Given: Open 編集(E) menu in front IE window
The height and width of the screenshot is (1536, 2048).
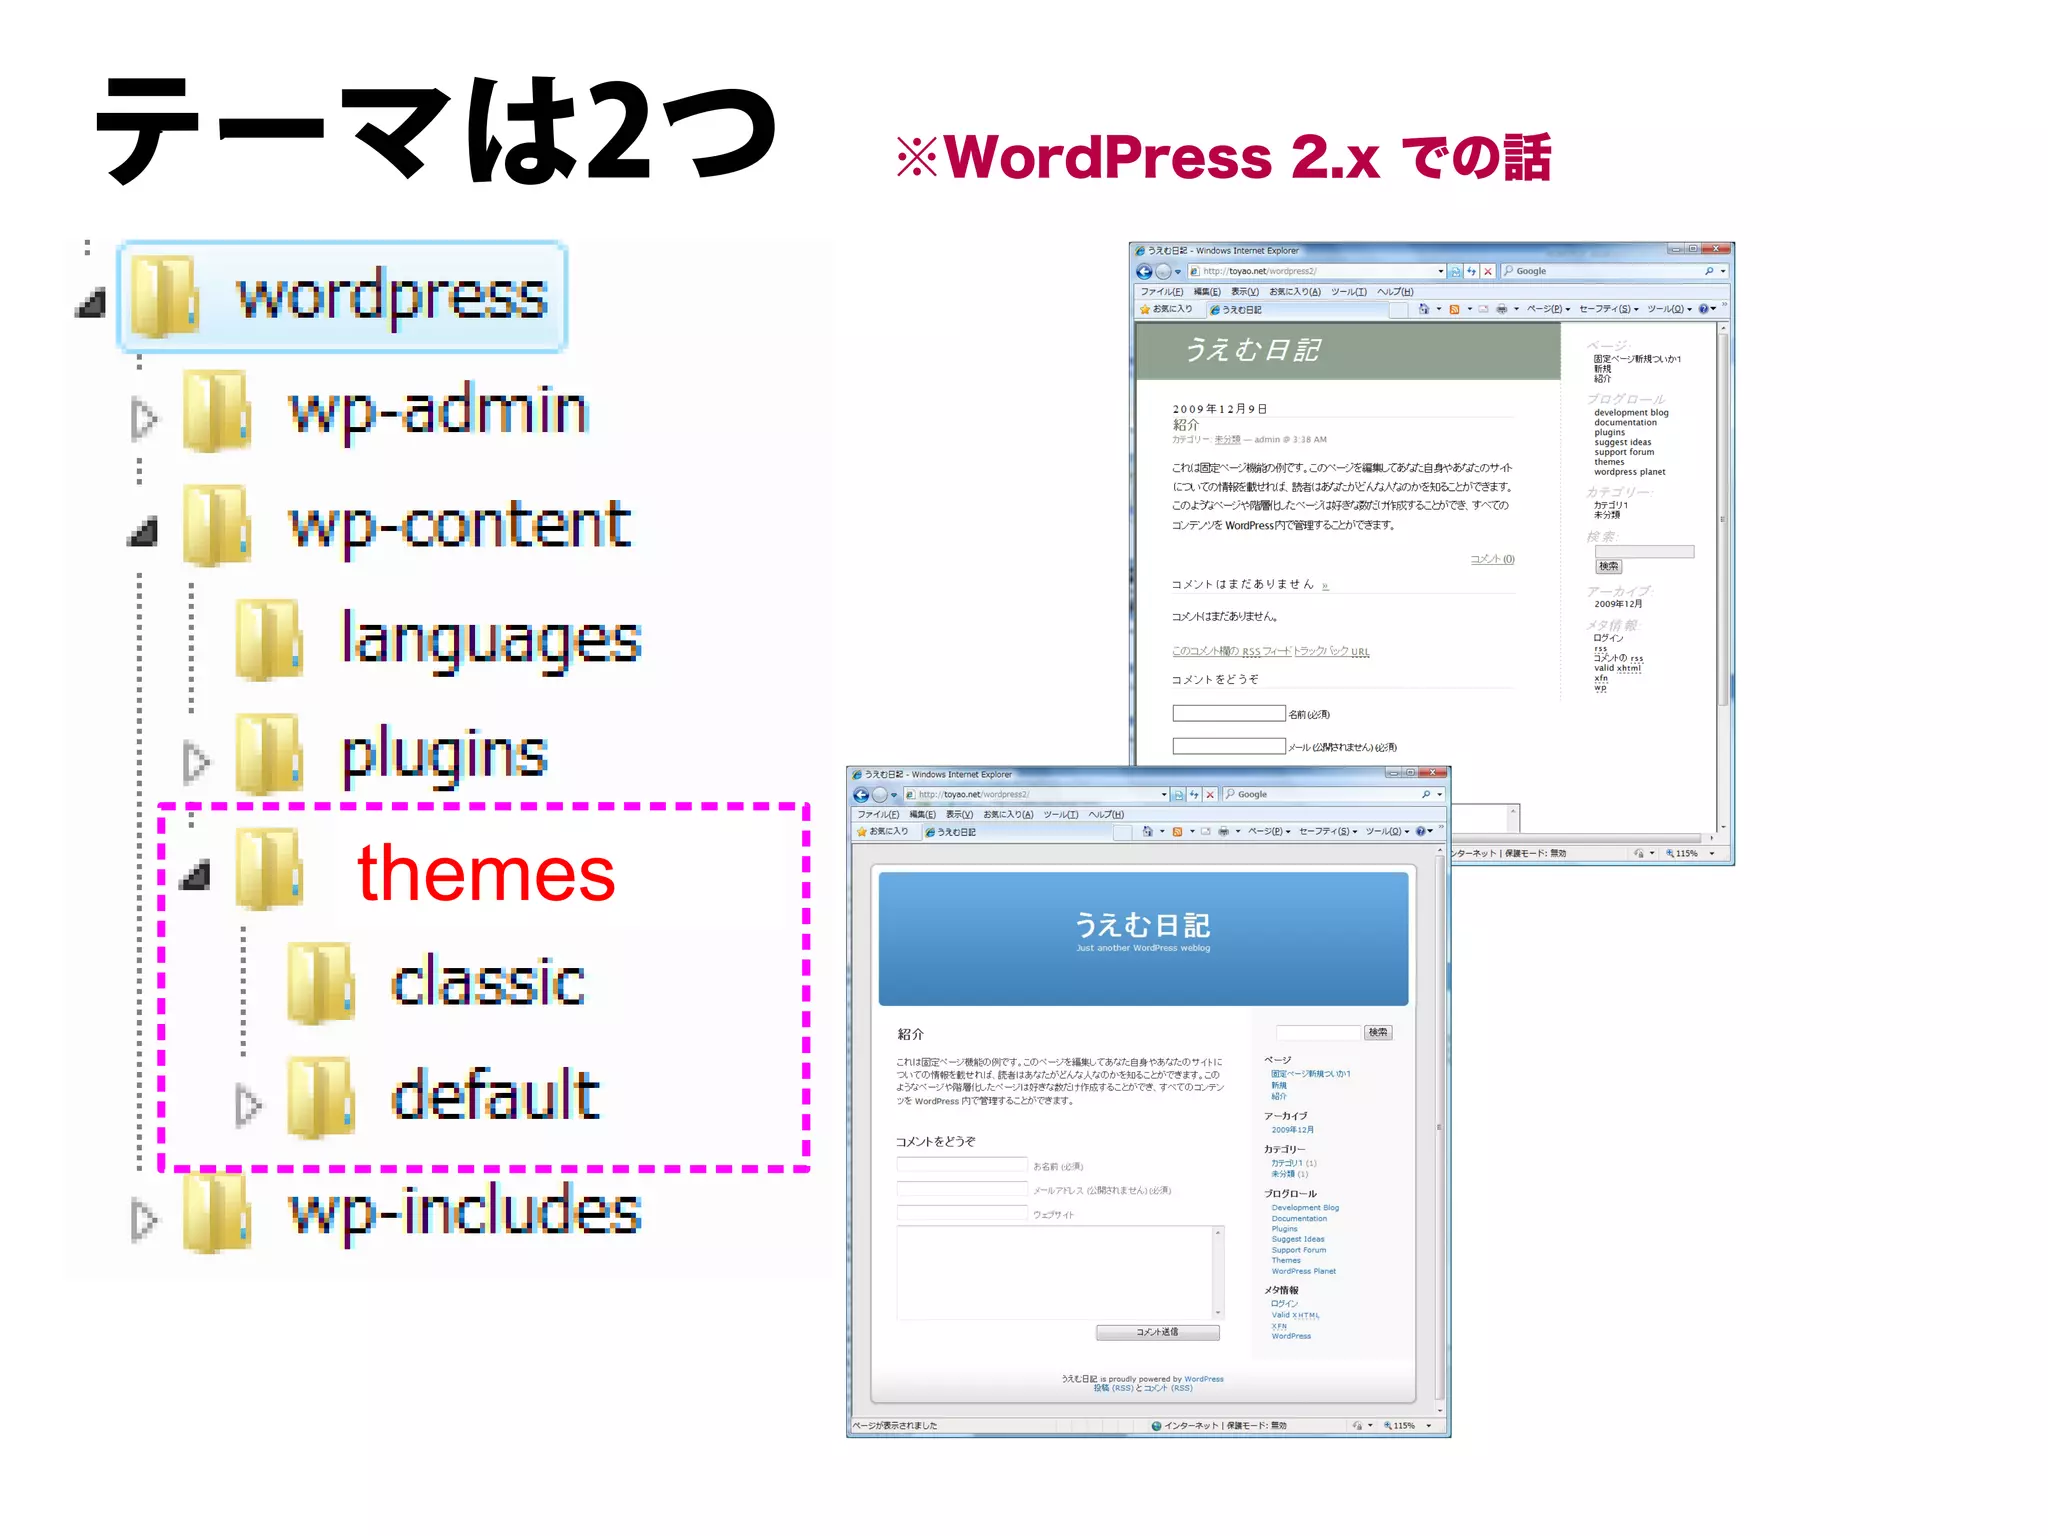Looking at the screenshot, I should click(922, 814).
